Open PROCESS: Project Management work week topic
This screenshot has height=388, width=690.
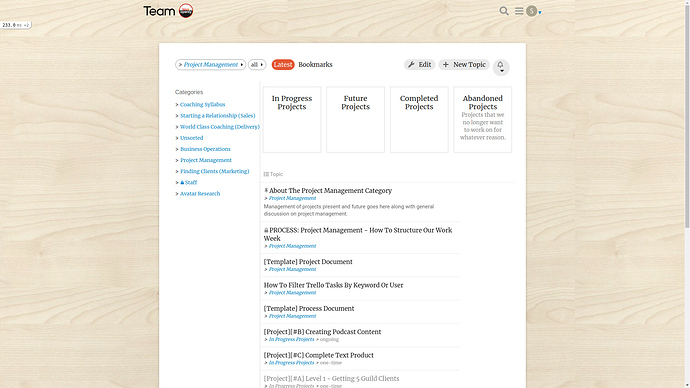click(x=358, y=234)
